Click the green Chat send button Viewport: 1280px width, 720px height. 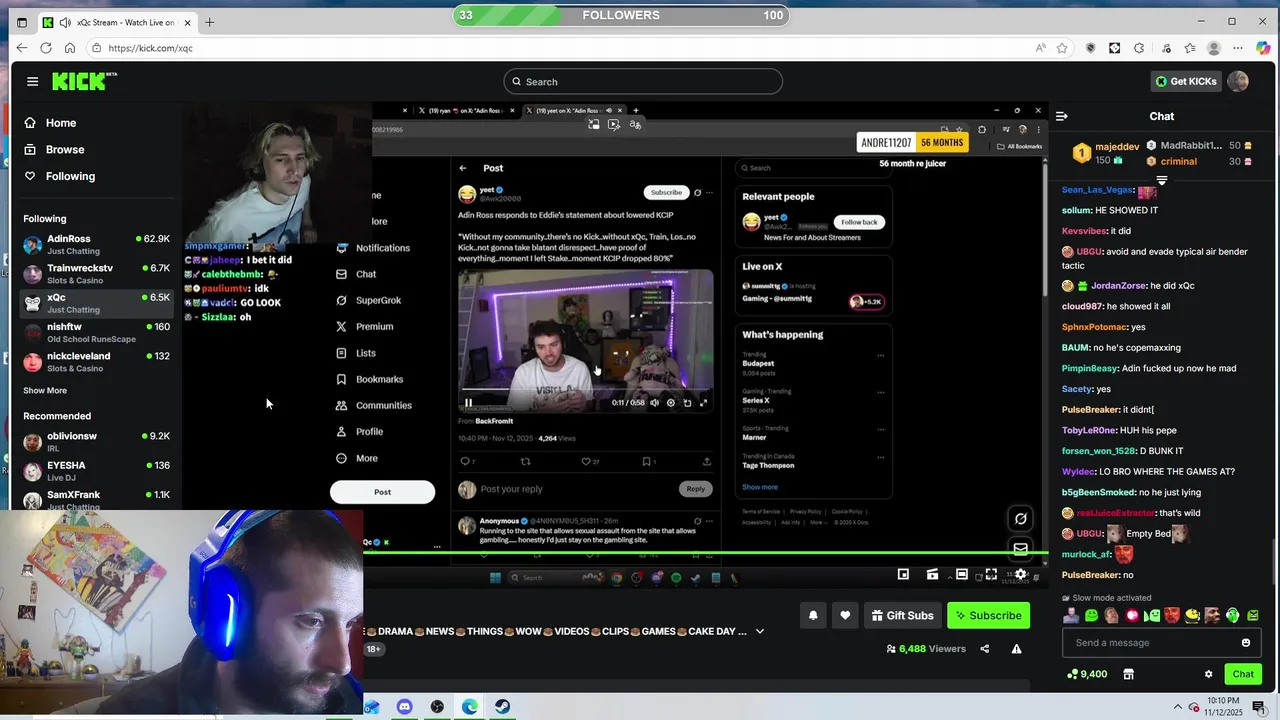1243,674
